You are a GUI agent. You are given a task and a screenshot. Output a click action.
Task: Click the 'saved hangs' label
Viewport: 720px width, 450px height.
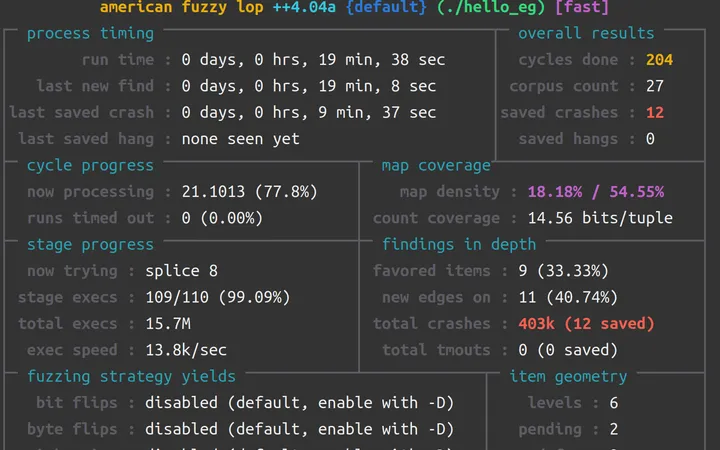tap(568, 139)
